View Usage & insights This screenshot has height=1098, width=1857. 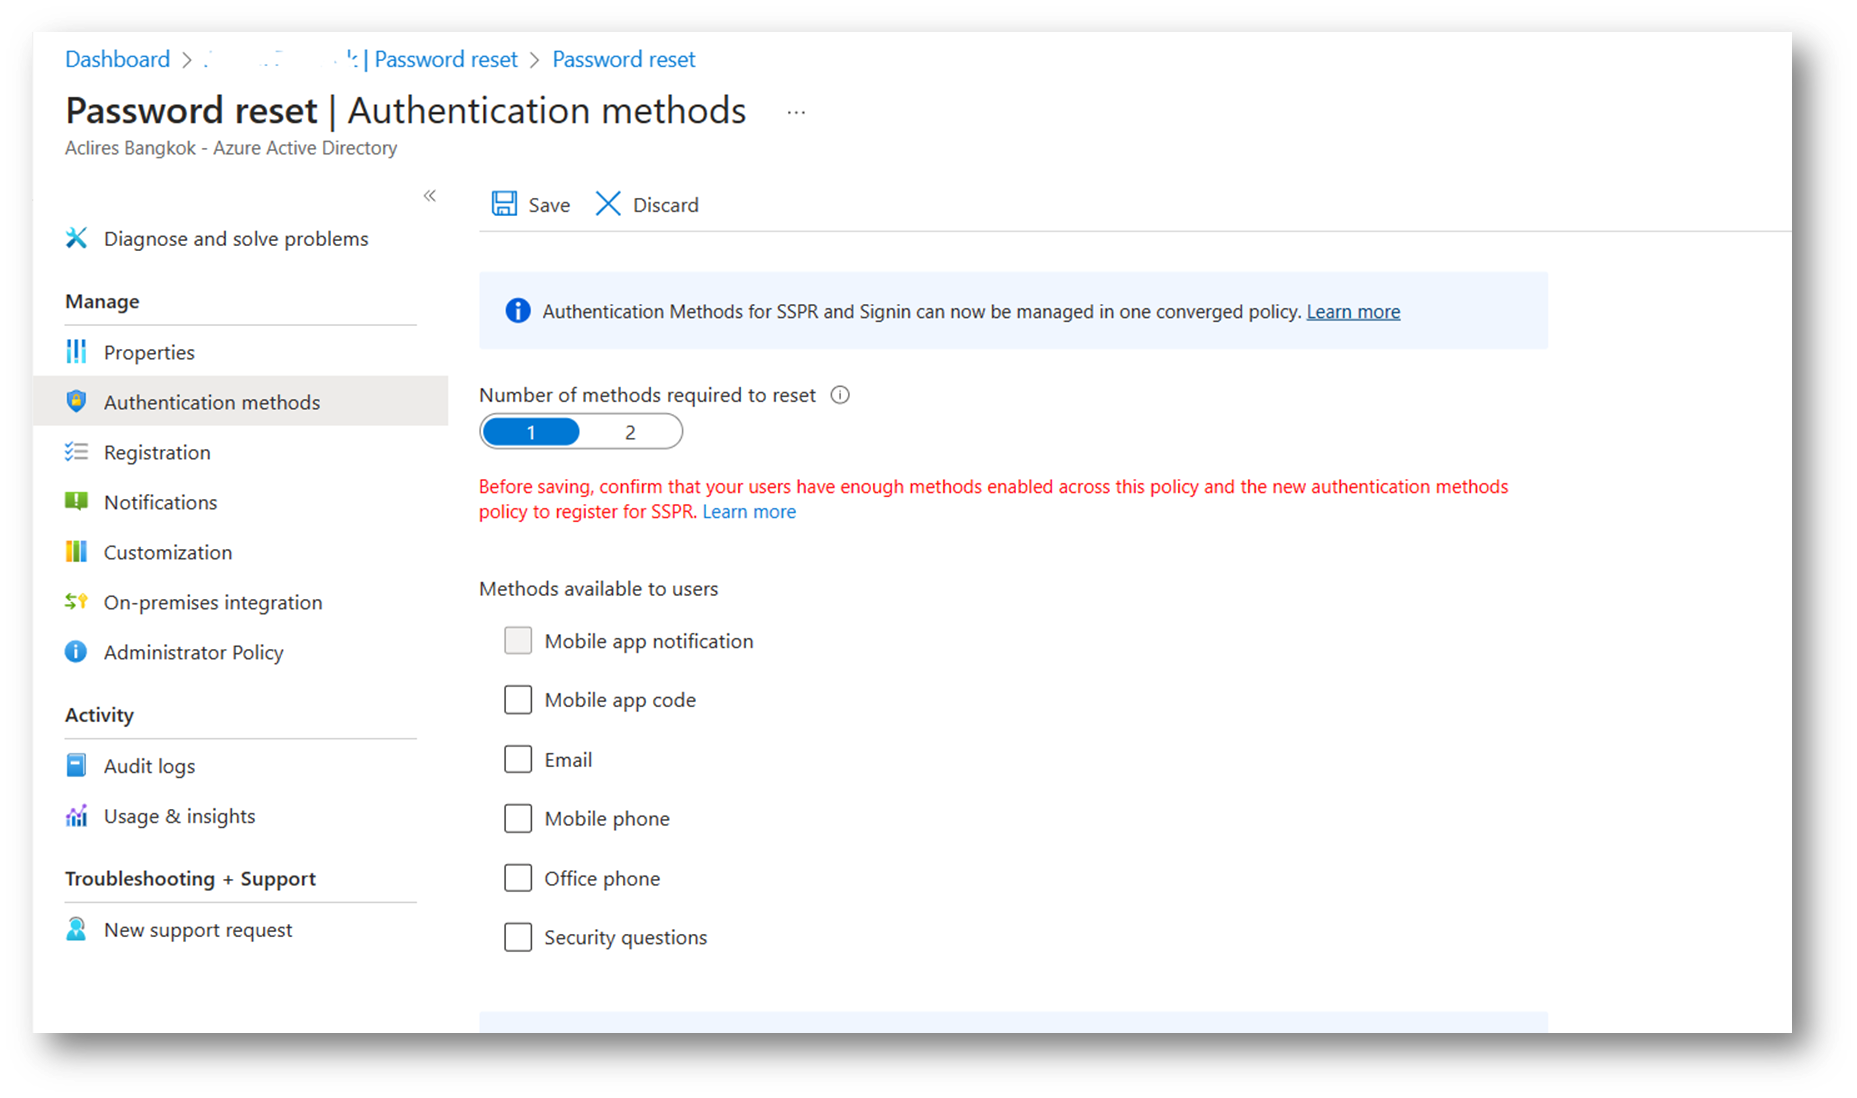(x=179, y=815)
